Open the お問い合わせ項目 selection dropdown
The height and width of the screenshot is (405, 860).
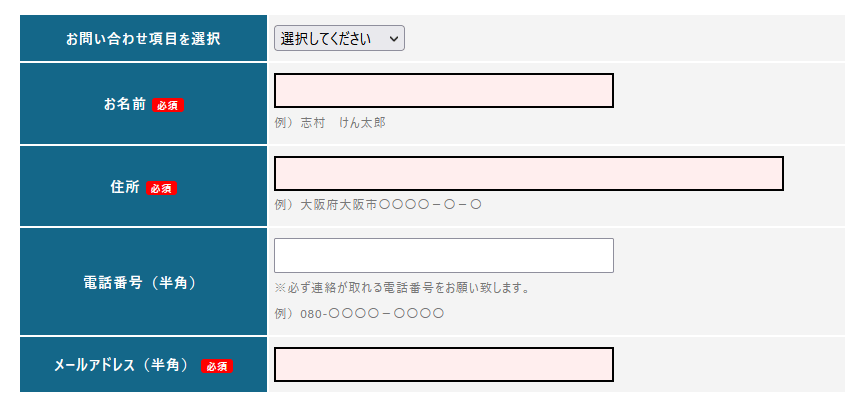coord(339,39)
